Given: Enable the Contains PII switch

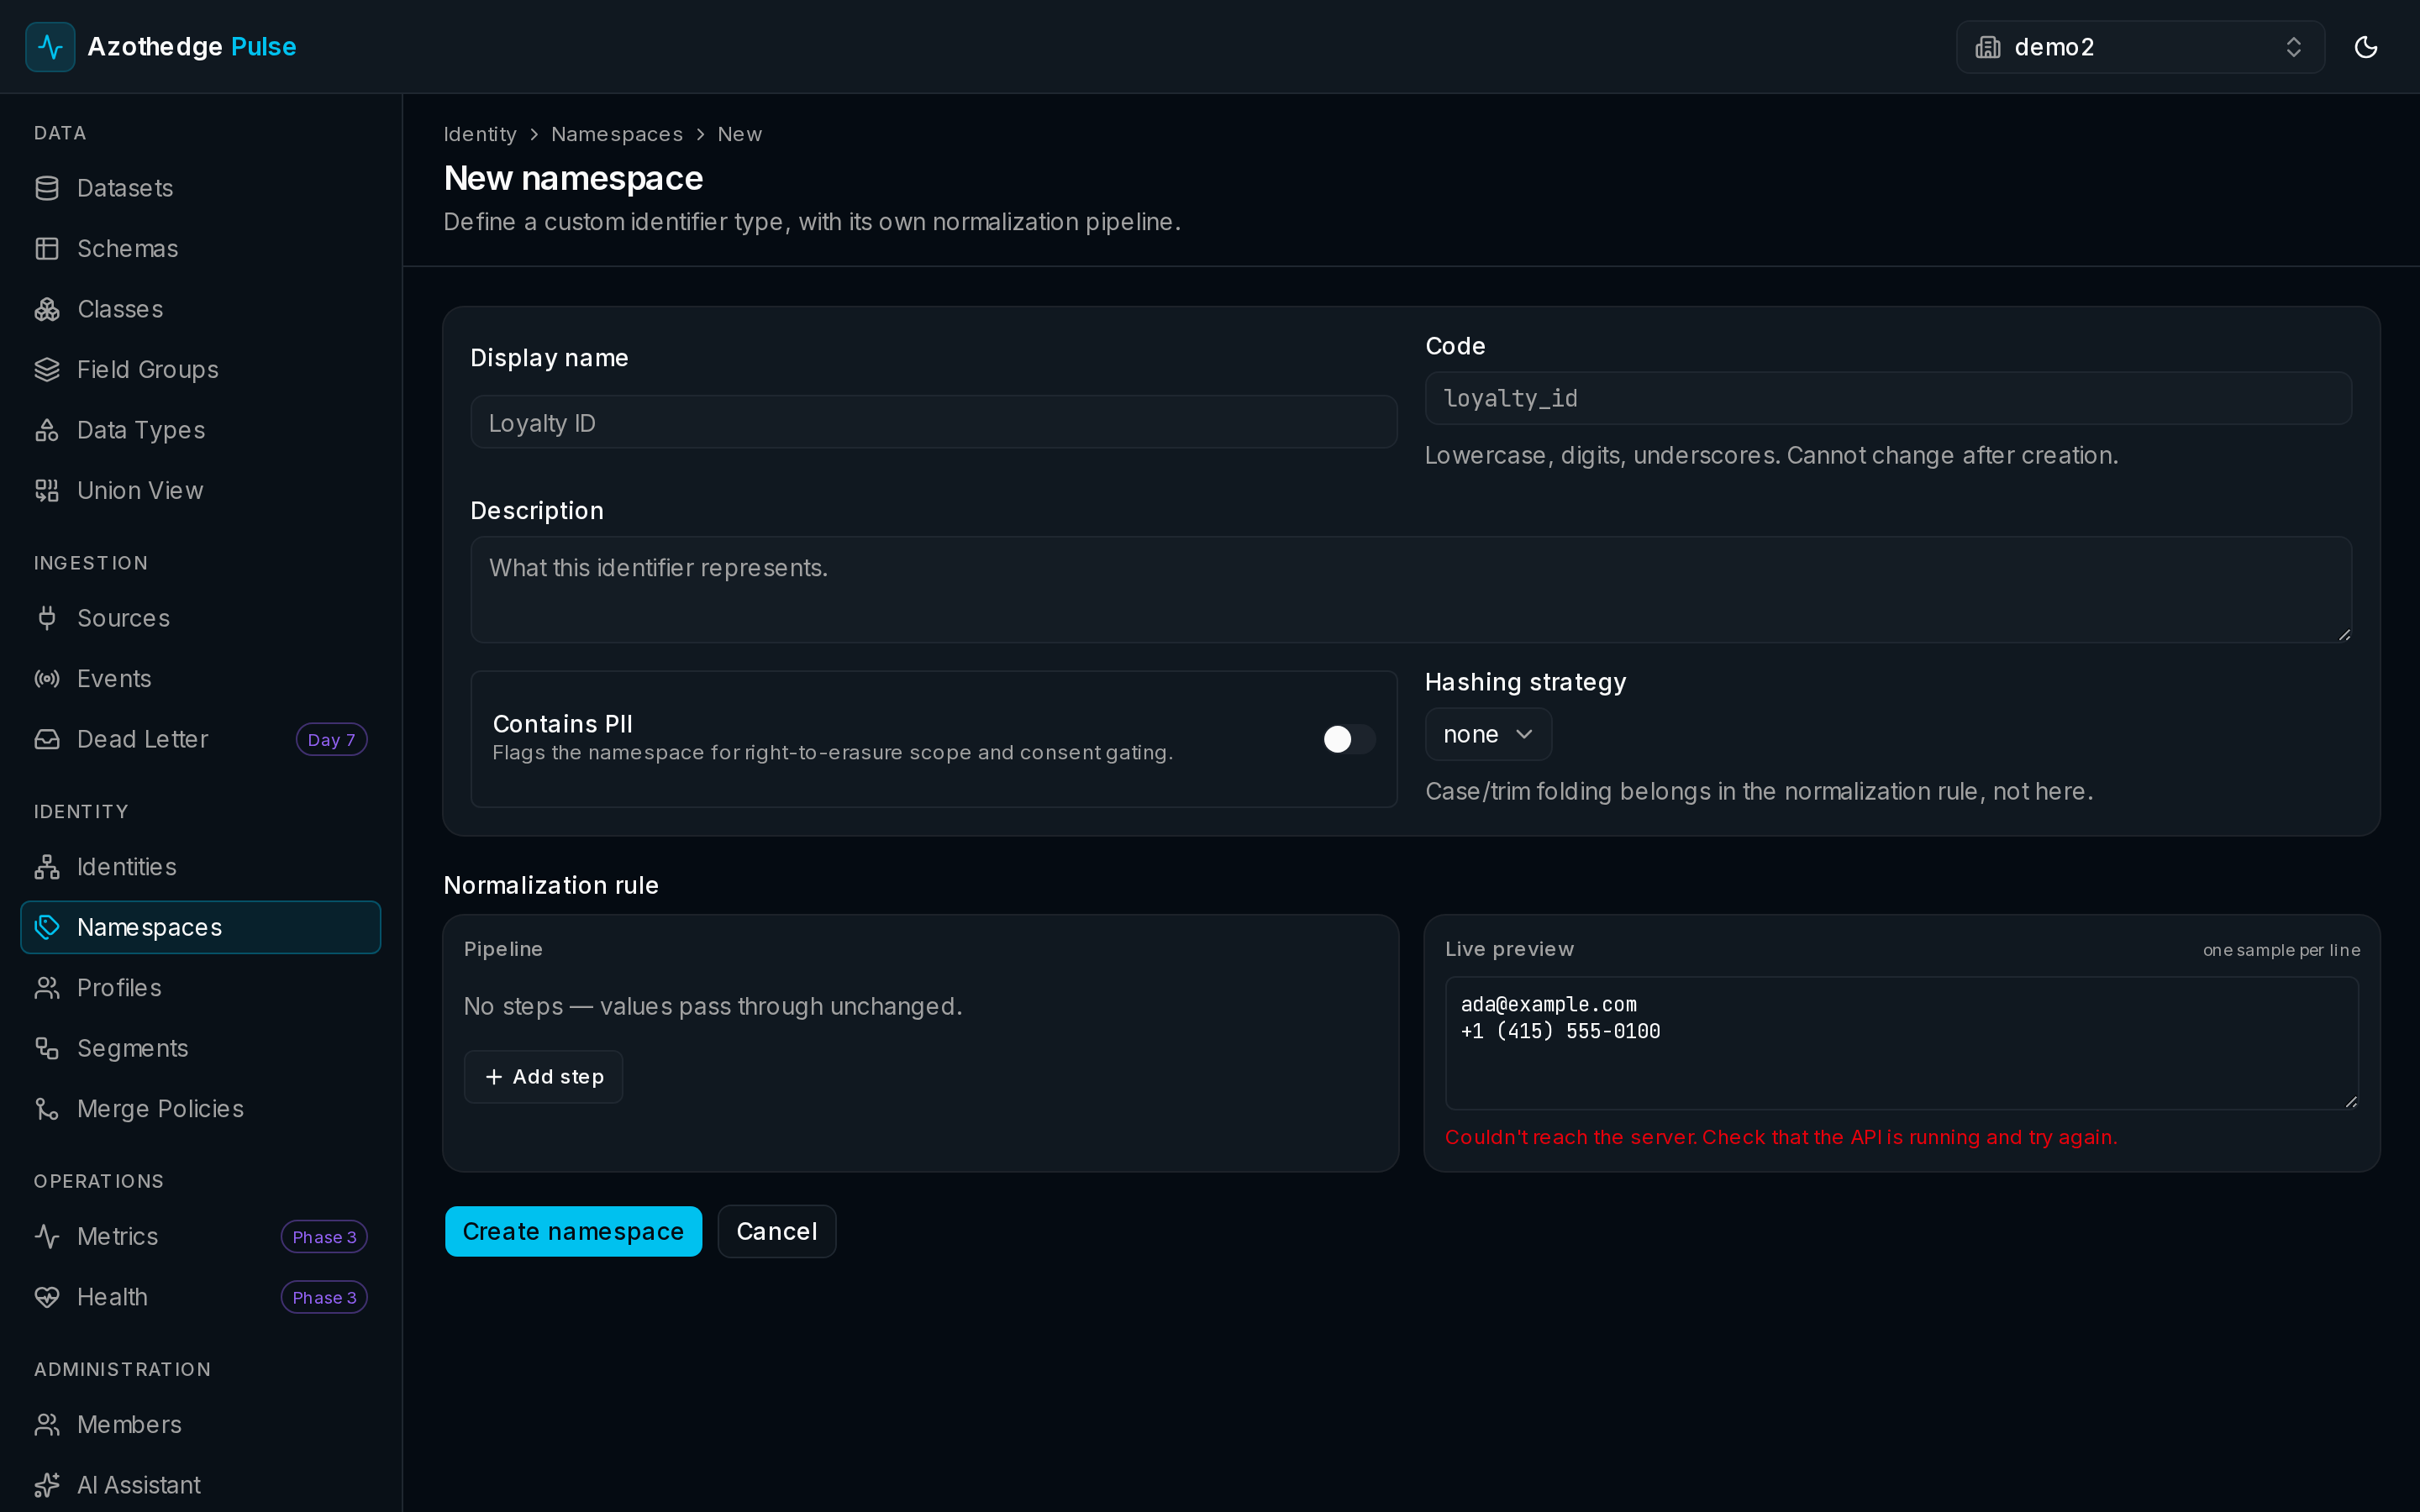Looking at the screenshot, I should pos(1348,739).
